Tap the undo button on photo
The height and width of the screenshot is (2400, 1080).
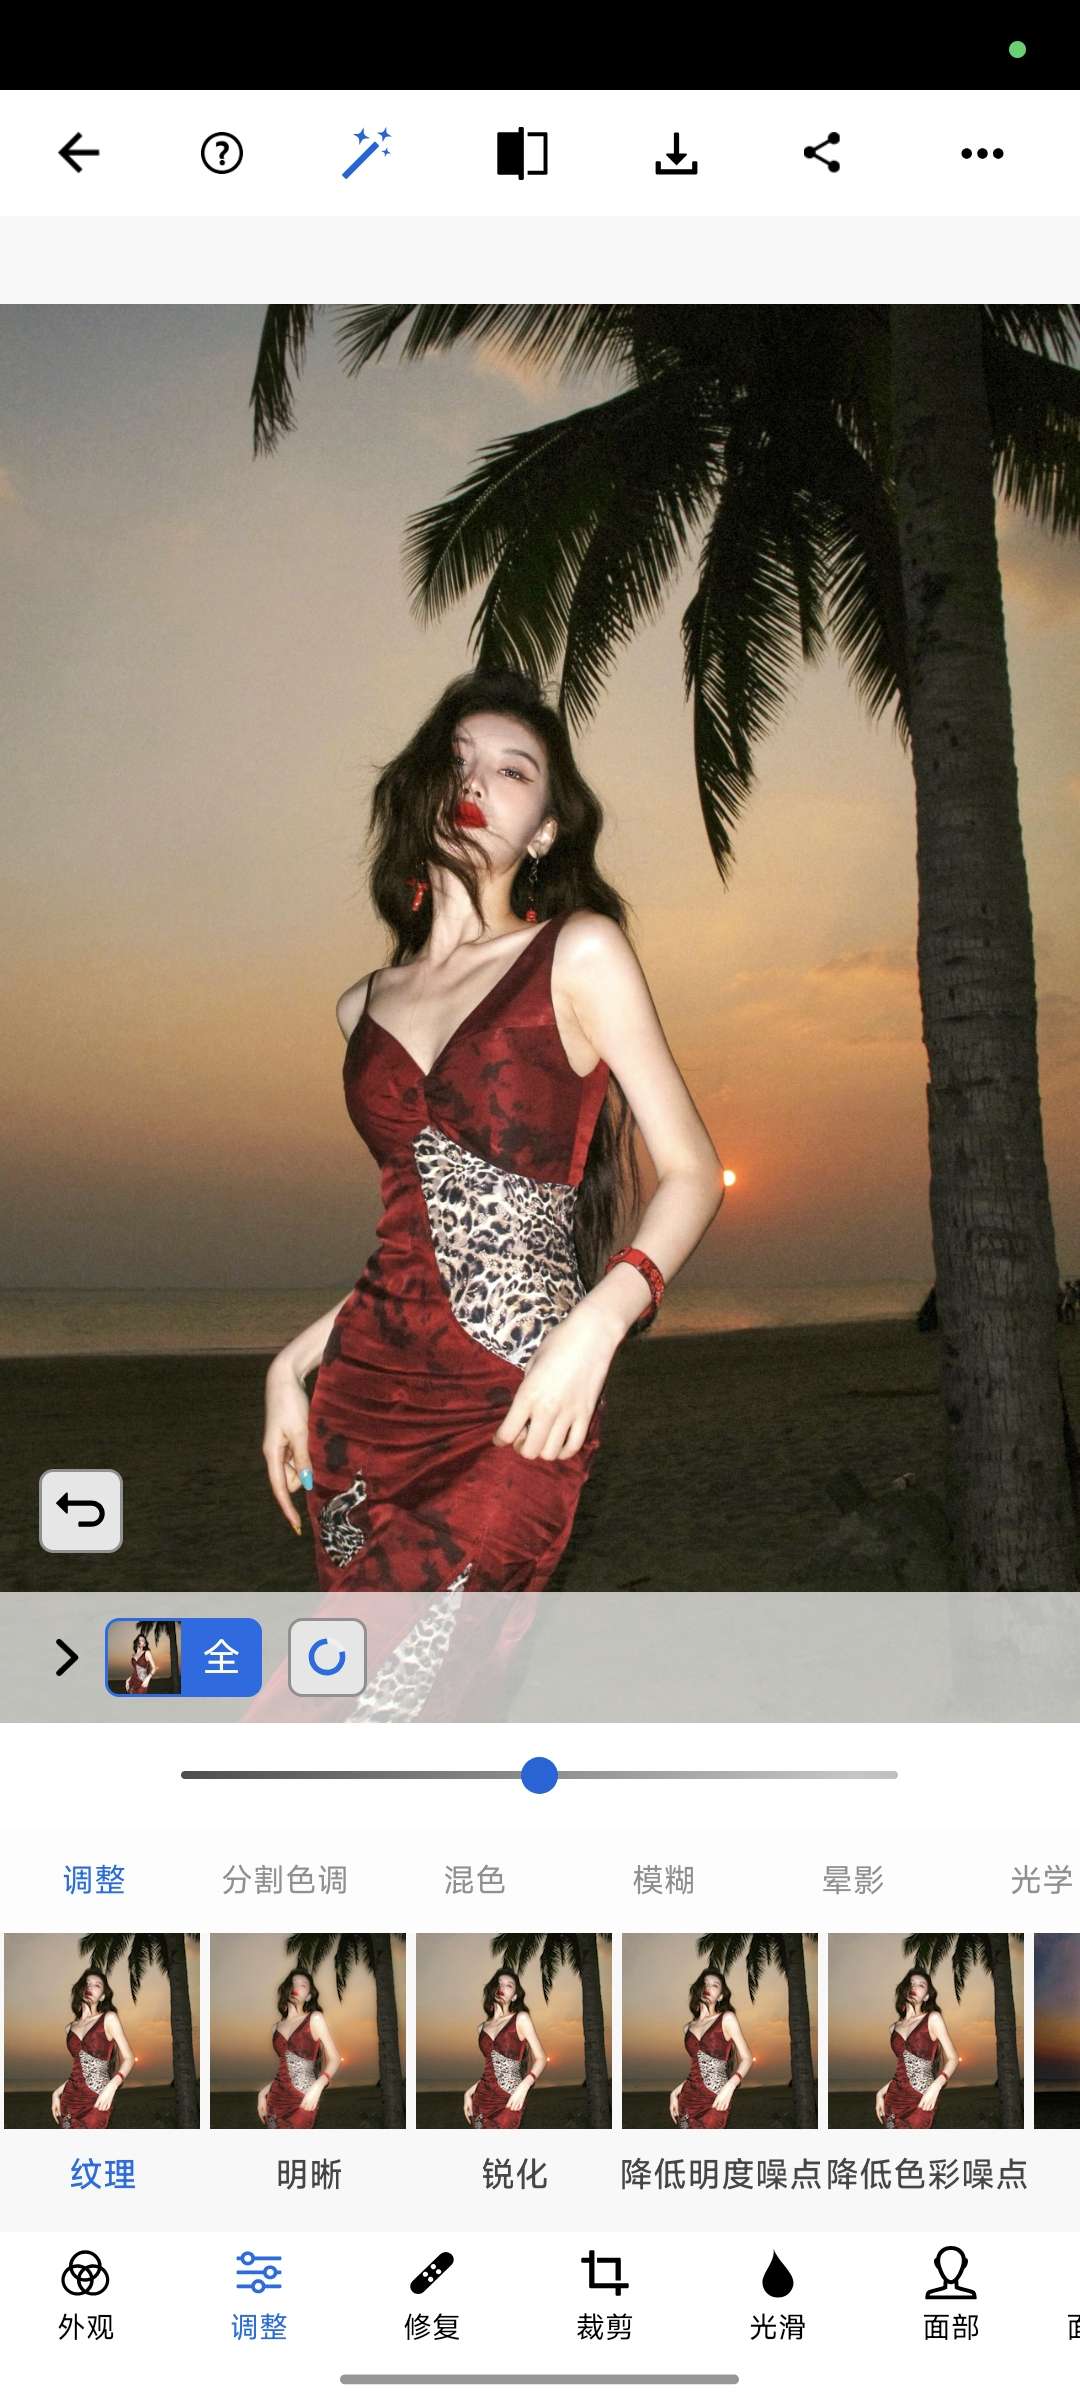(x=81, y=1511)
